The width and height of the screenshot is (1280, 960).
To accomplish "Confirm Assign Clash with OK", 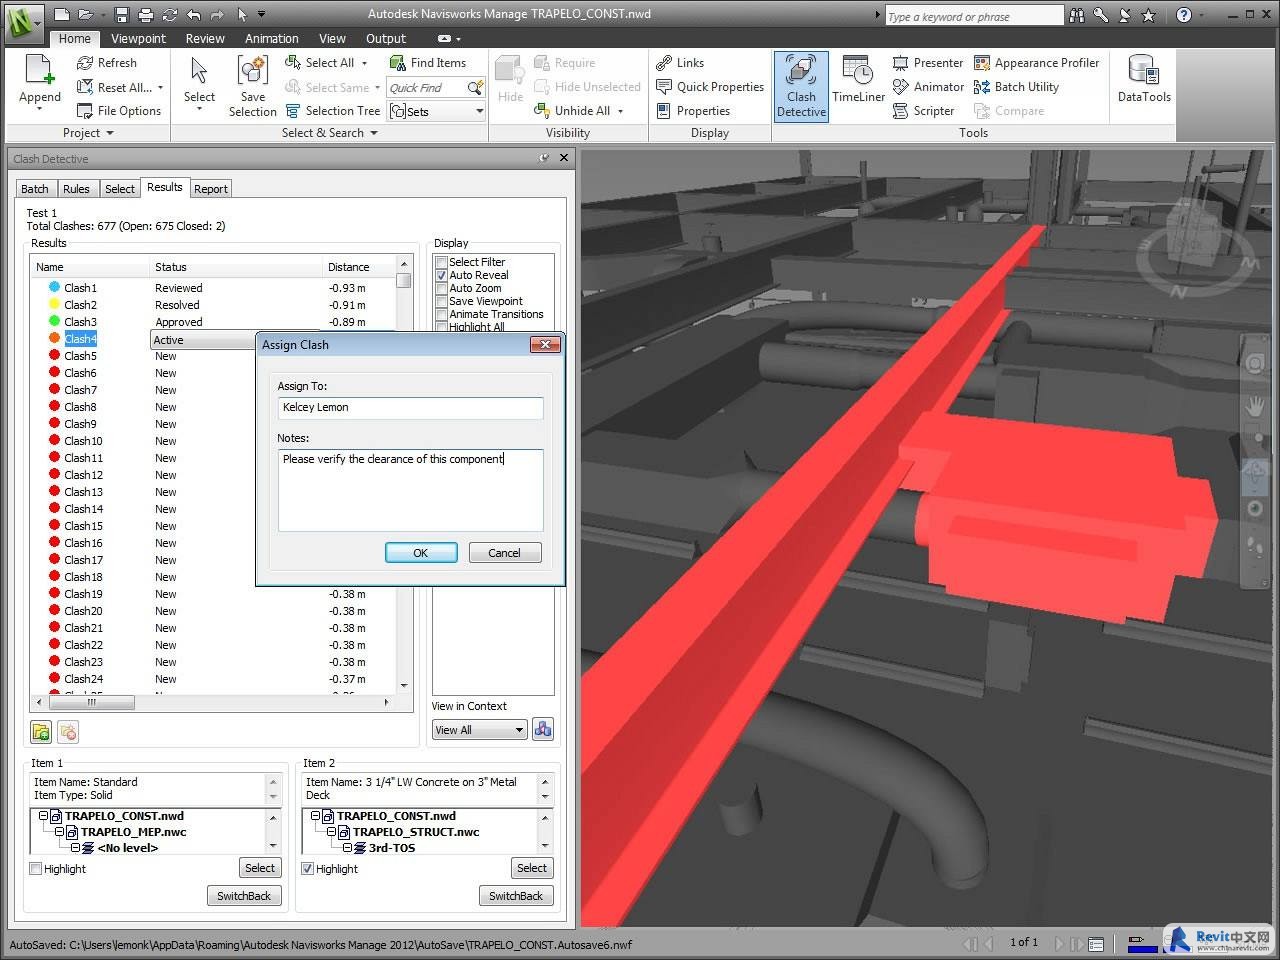I will (421, 553).
